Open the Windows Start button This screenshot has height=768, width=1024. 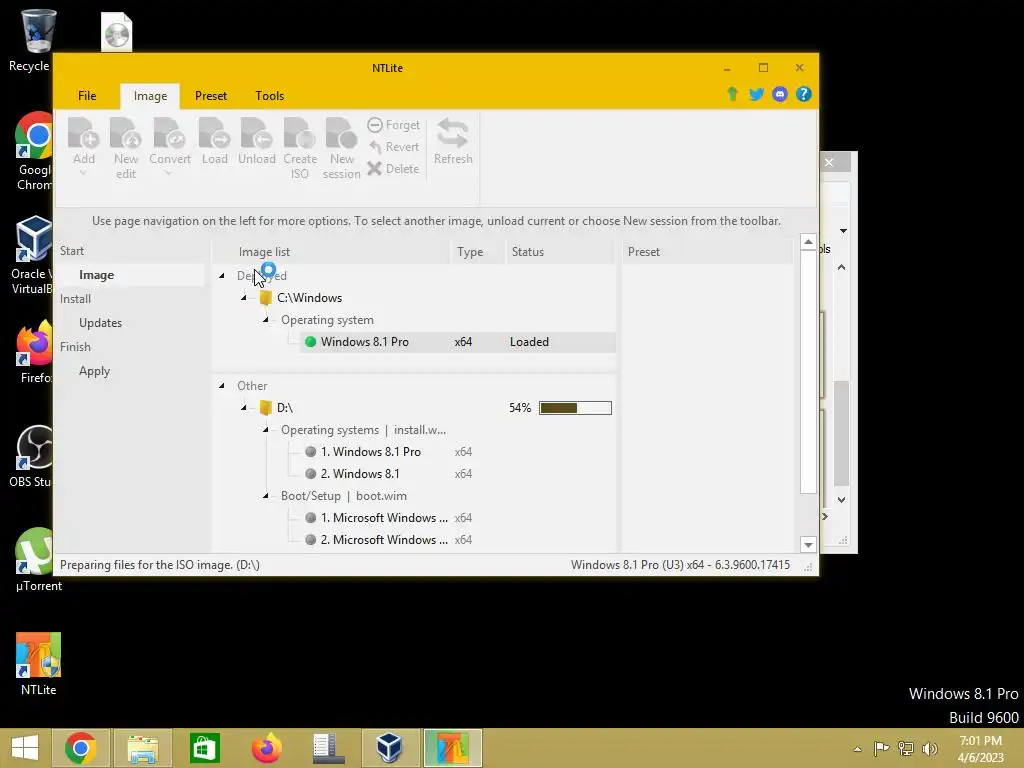25,748
